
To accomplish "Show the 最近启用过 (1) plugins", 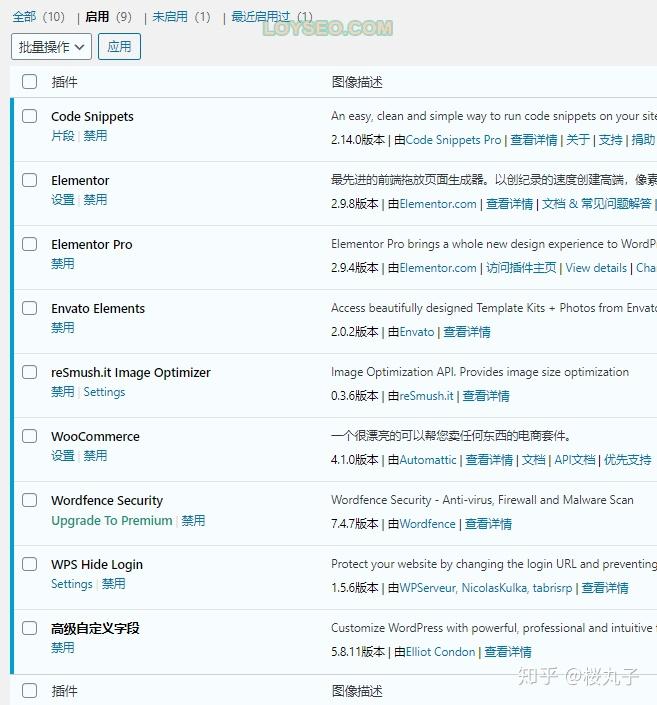I will [x=272, y=17].
